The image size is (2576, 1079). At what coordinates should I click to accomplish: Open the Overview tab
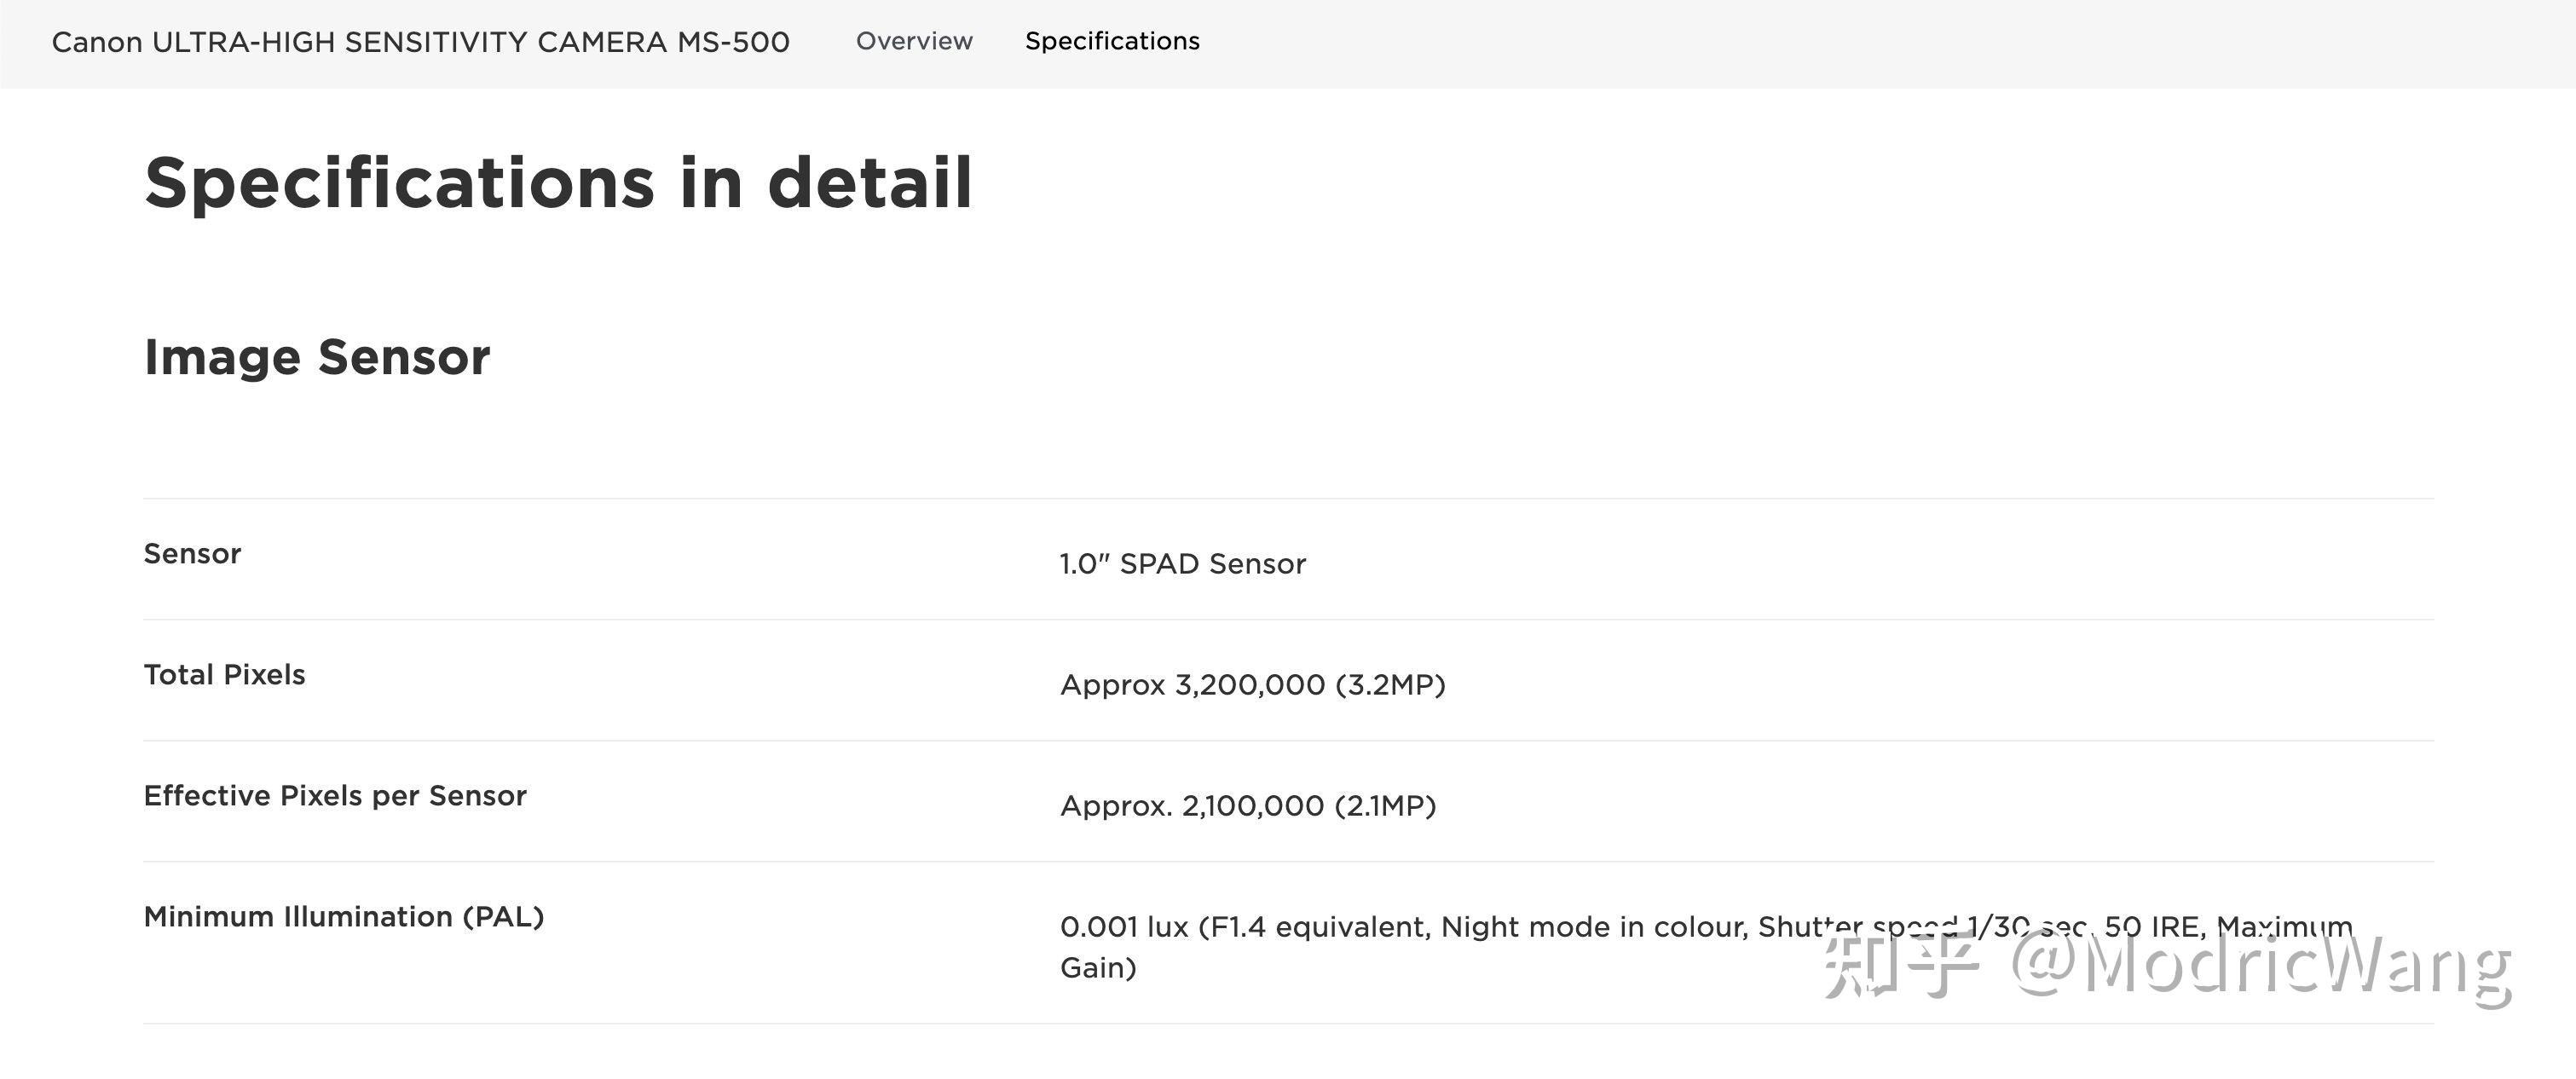[913, 41]
